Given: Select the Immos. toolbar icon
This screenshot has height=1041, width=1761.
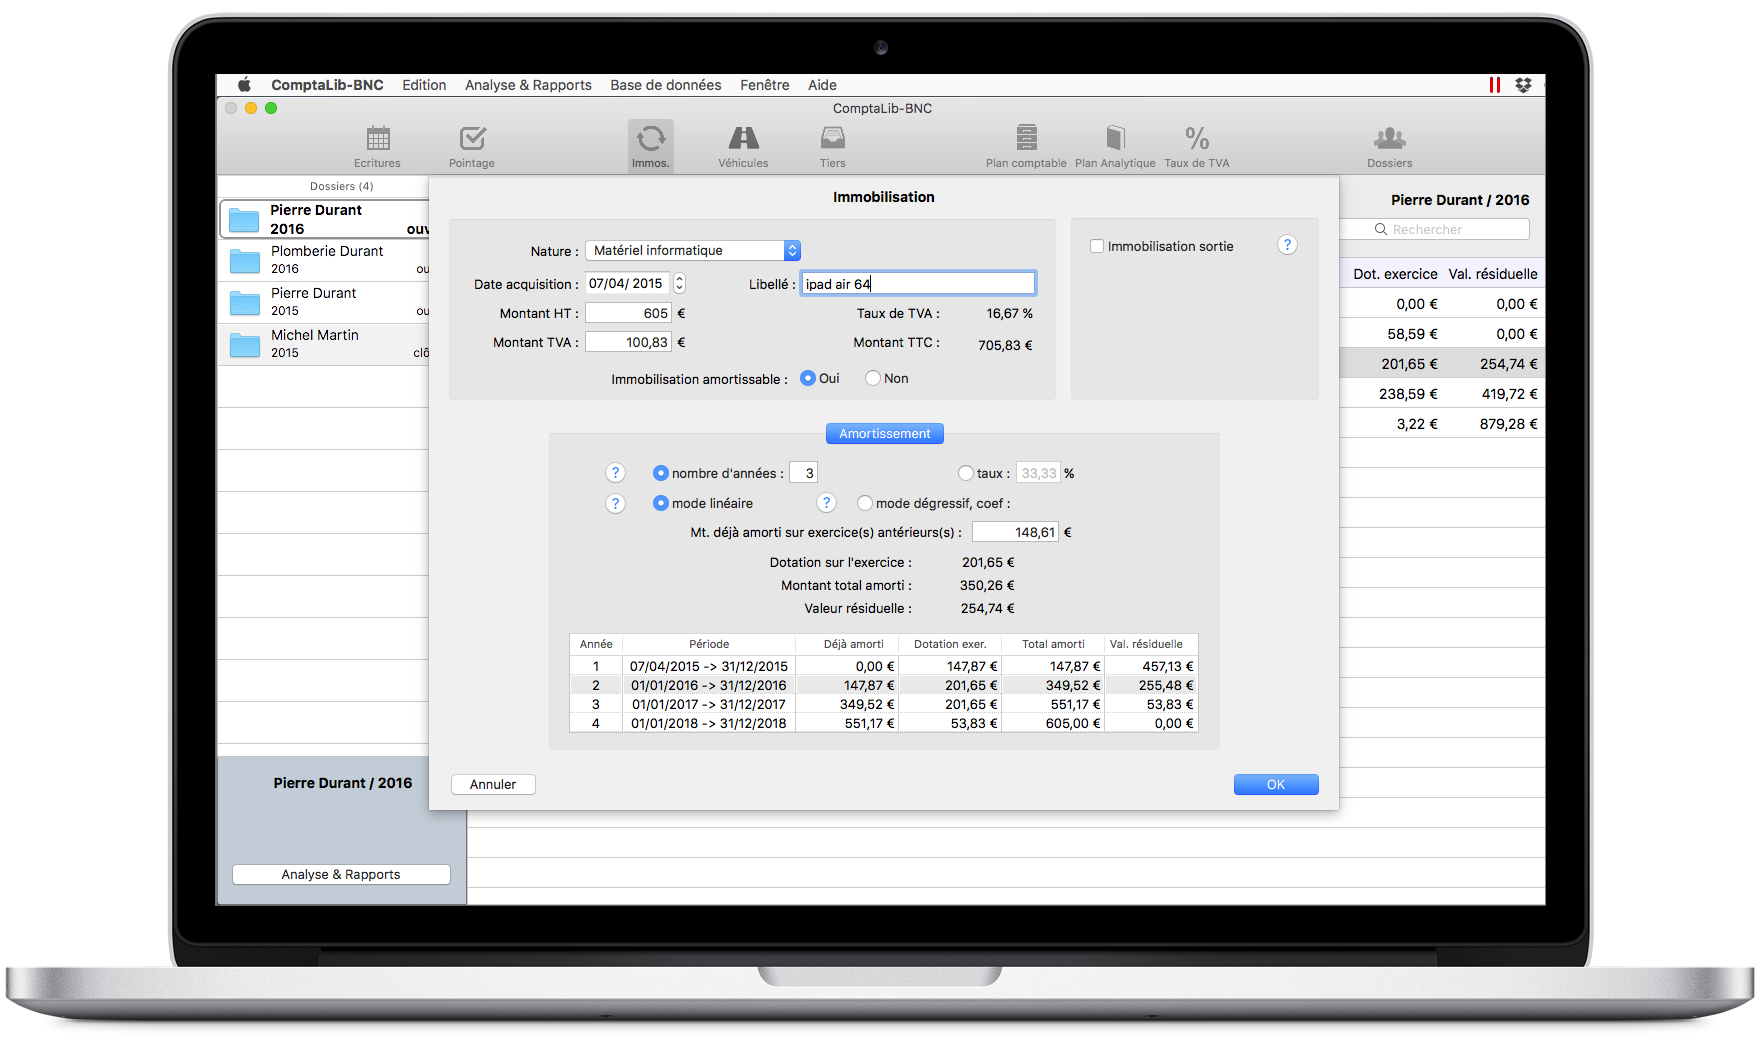Looking at the screenshot, I should coord(651,146).
